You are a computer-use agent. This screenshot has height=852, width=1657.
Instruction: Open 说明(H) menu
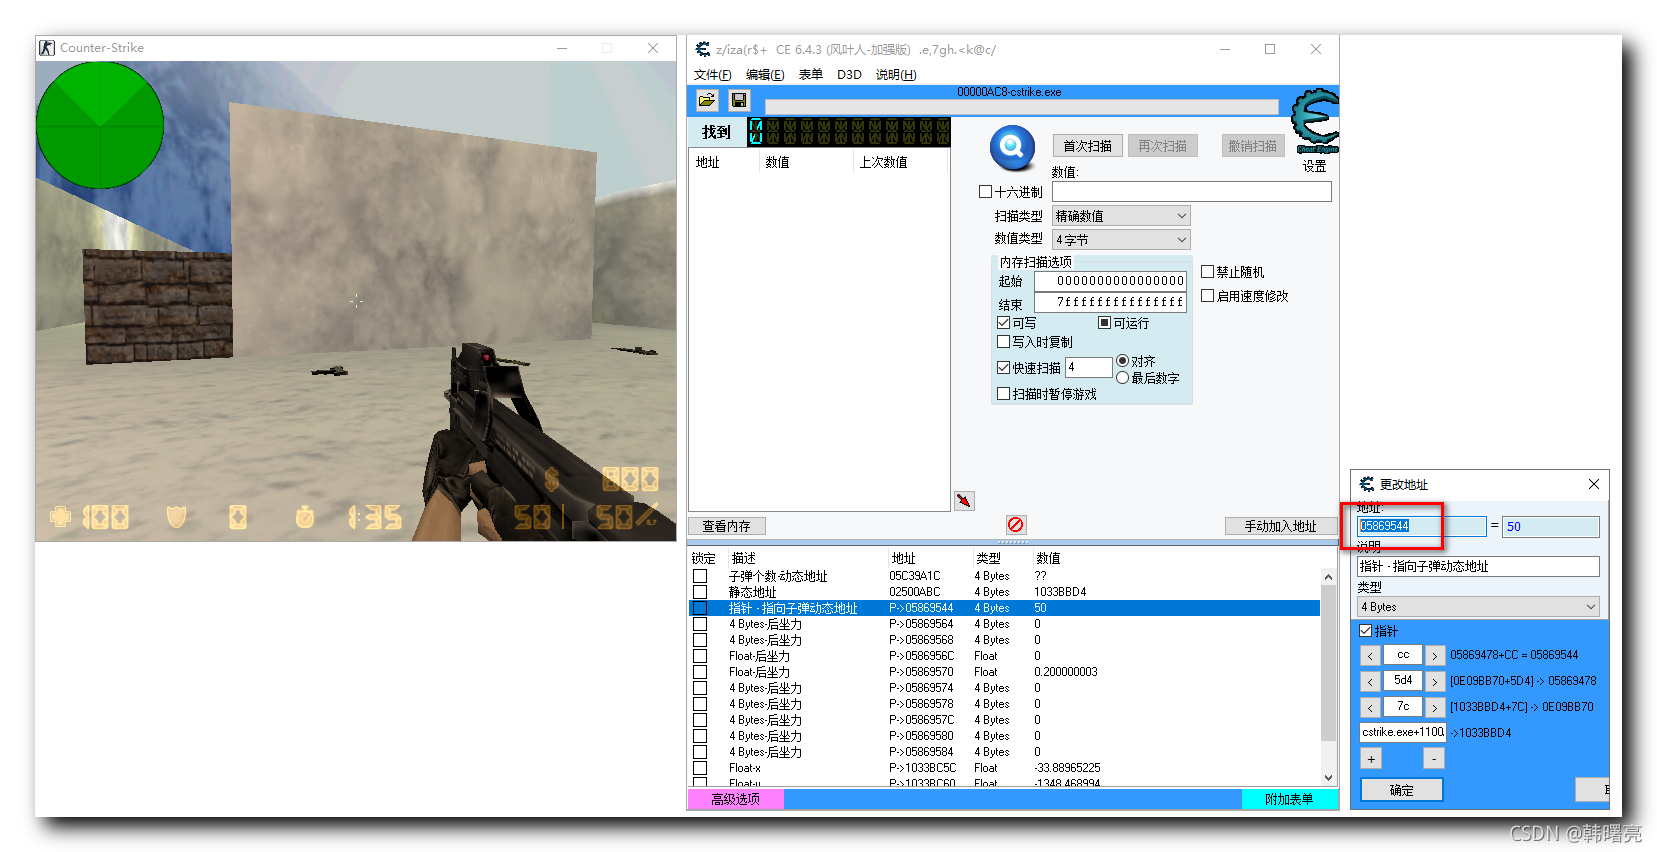pos(896,75)
